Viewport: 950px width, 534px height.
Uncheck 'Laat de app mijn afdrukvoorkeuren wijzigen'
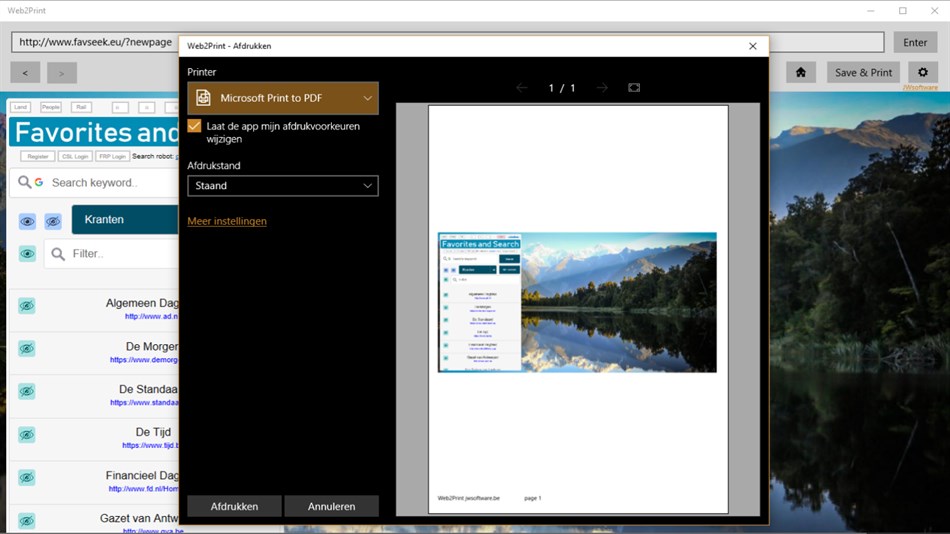point(194,126)
